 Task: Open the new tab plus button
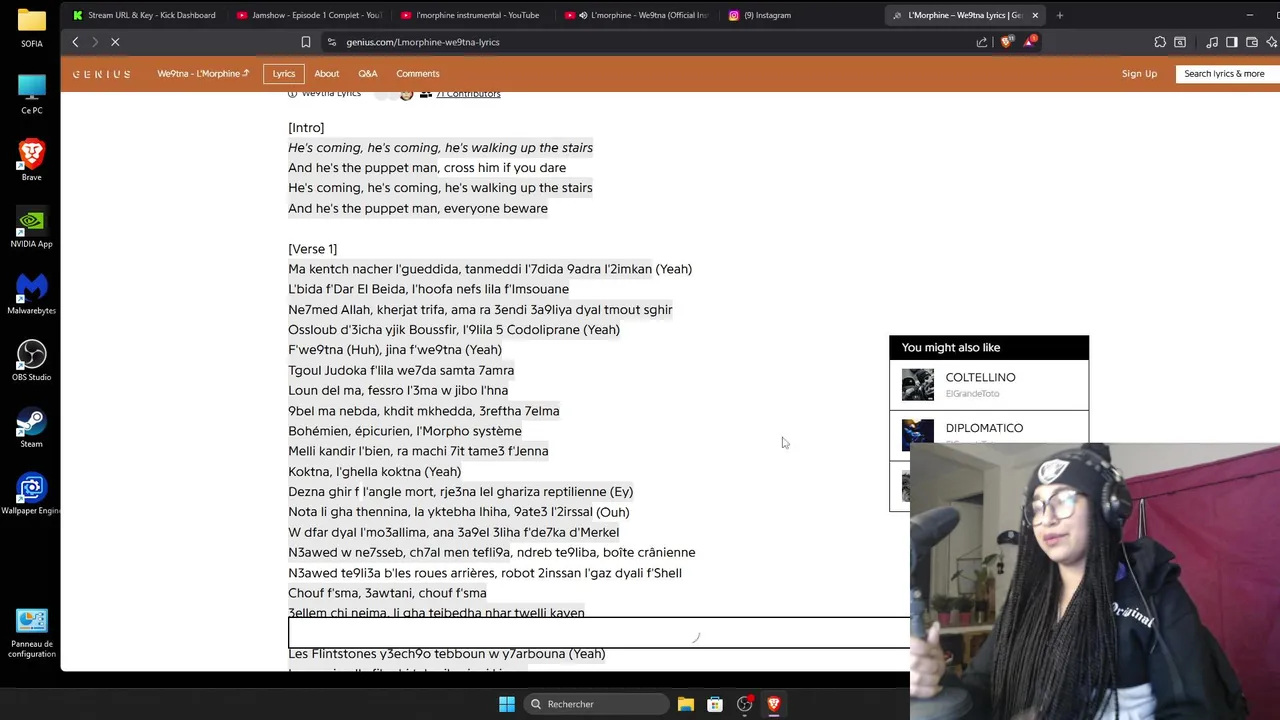click(1059, 15)
